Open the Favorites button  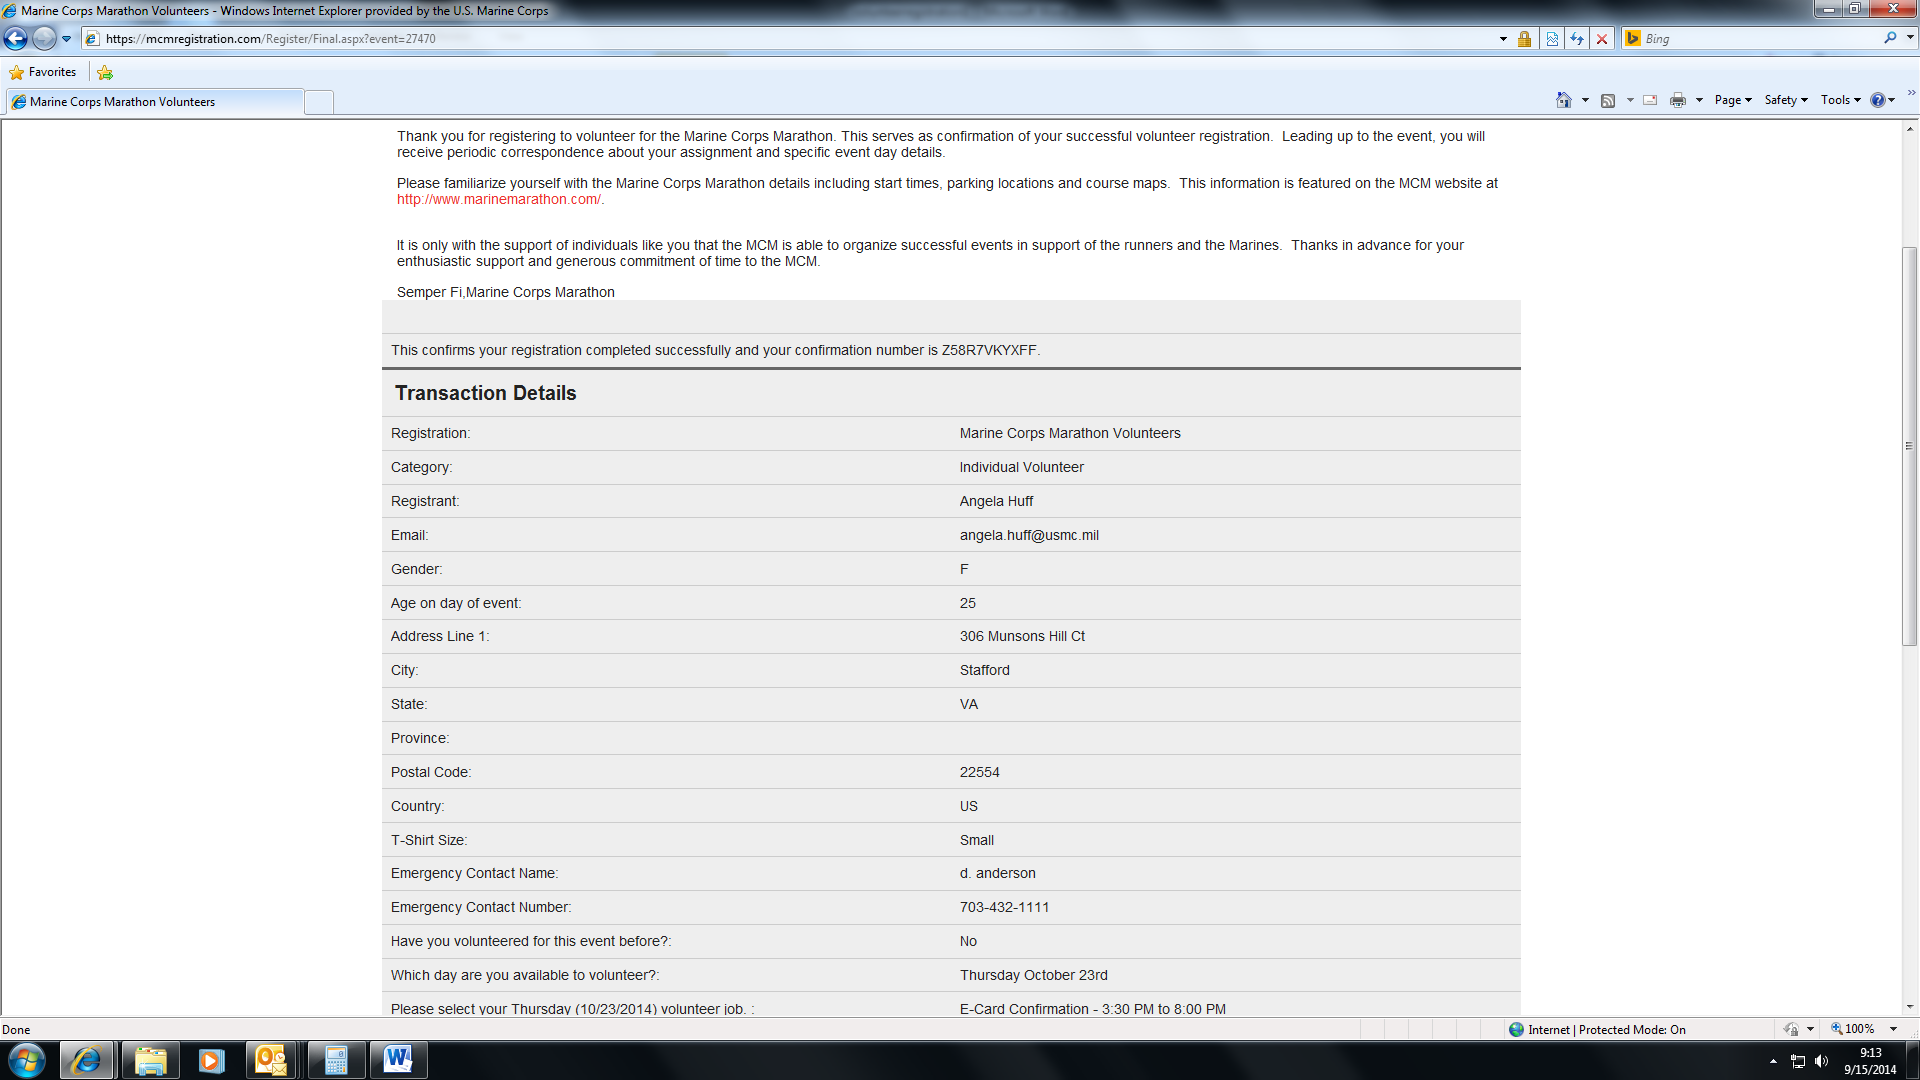point(43,72)
